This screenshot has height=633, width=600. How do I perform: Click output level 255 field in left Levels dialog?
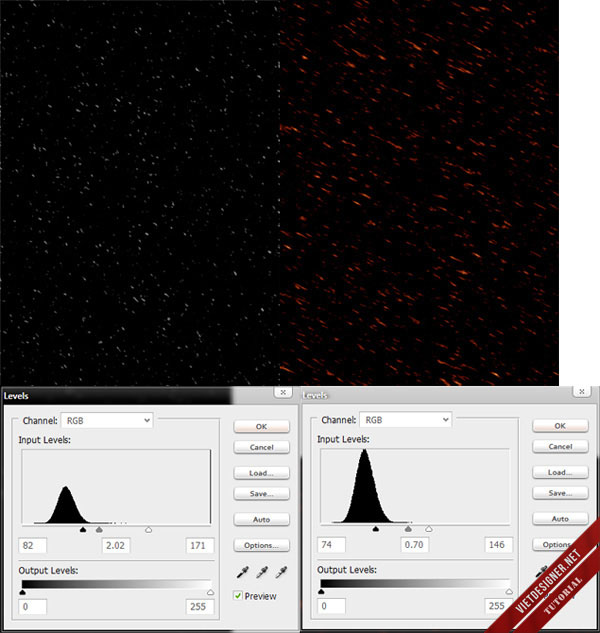(200, 606)
